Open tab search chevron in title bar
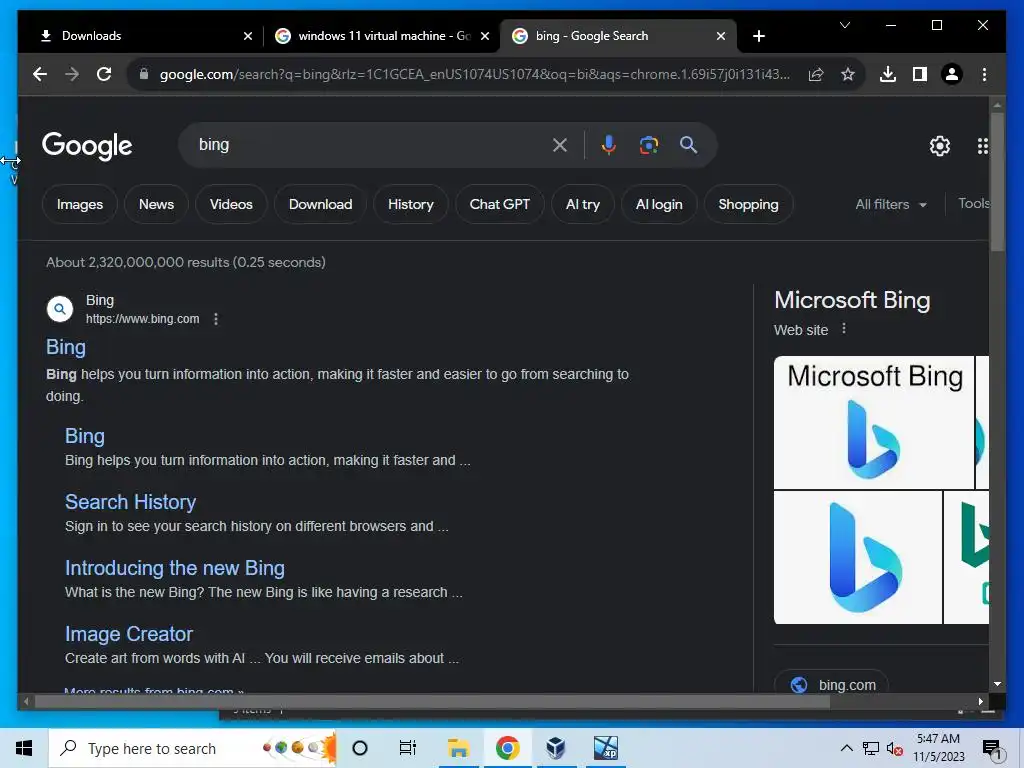 point(844,25)
